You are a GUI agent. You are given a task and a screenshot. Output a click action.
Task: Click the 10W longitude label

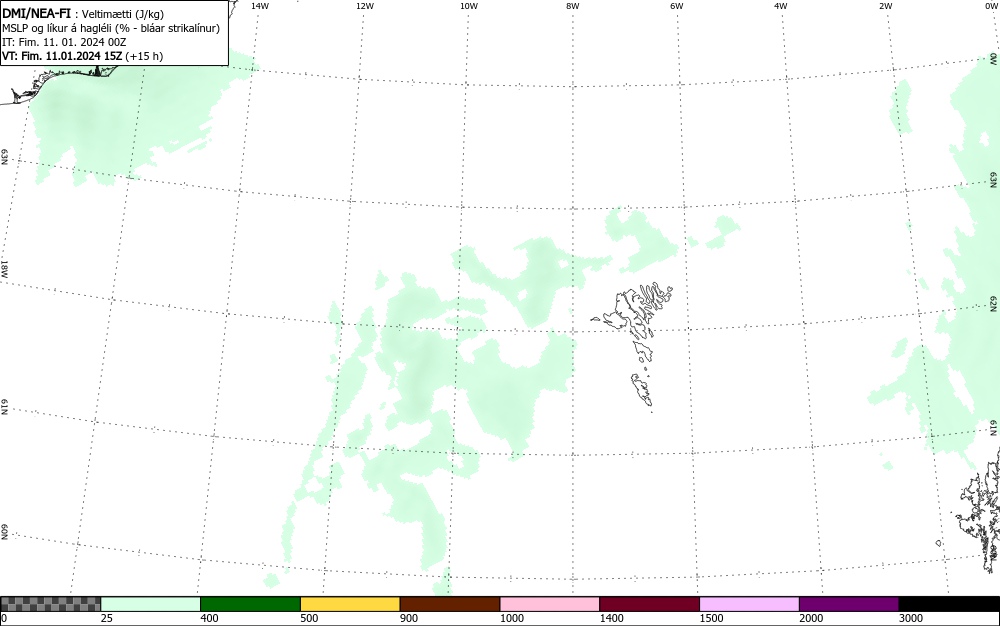[469, 6]
